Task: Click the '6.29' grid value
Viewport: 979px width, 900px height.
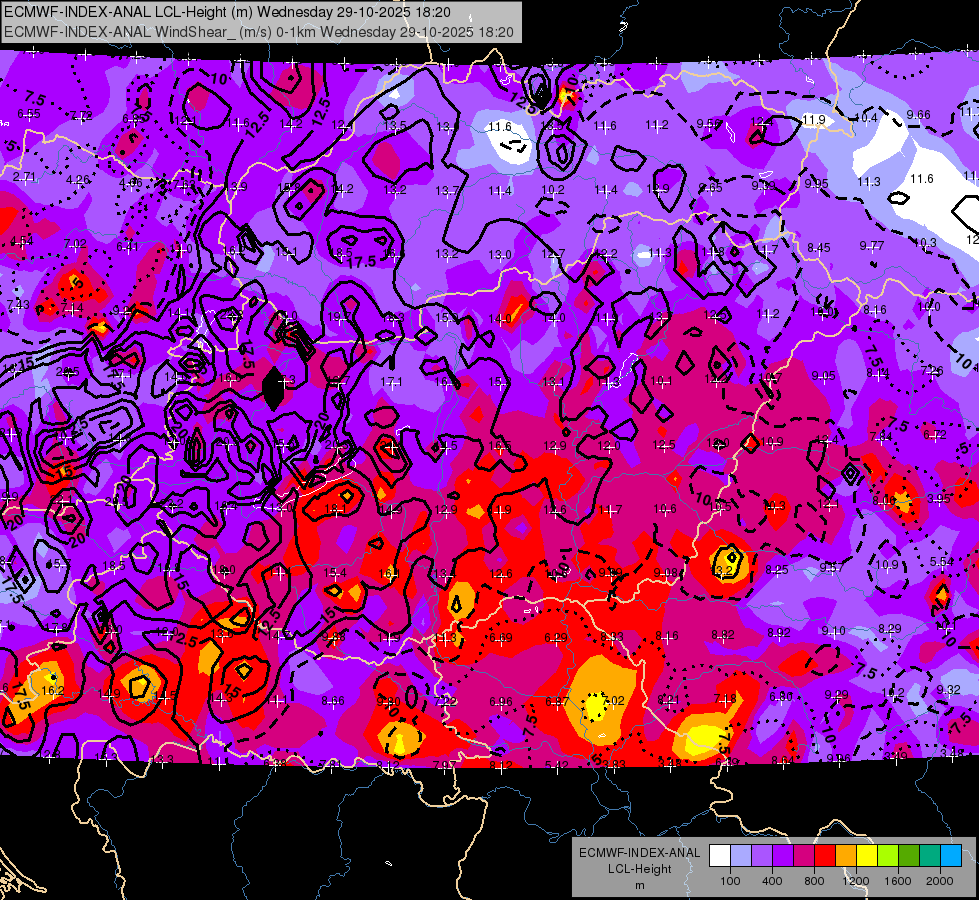Action: point(556,638)
